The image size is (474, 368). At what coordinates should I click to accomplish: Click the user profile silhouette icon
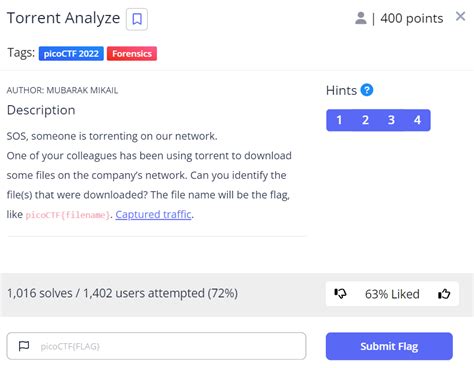click(361, 18)
